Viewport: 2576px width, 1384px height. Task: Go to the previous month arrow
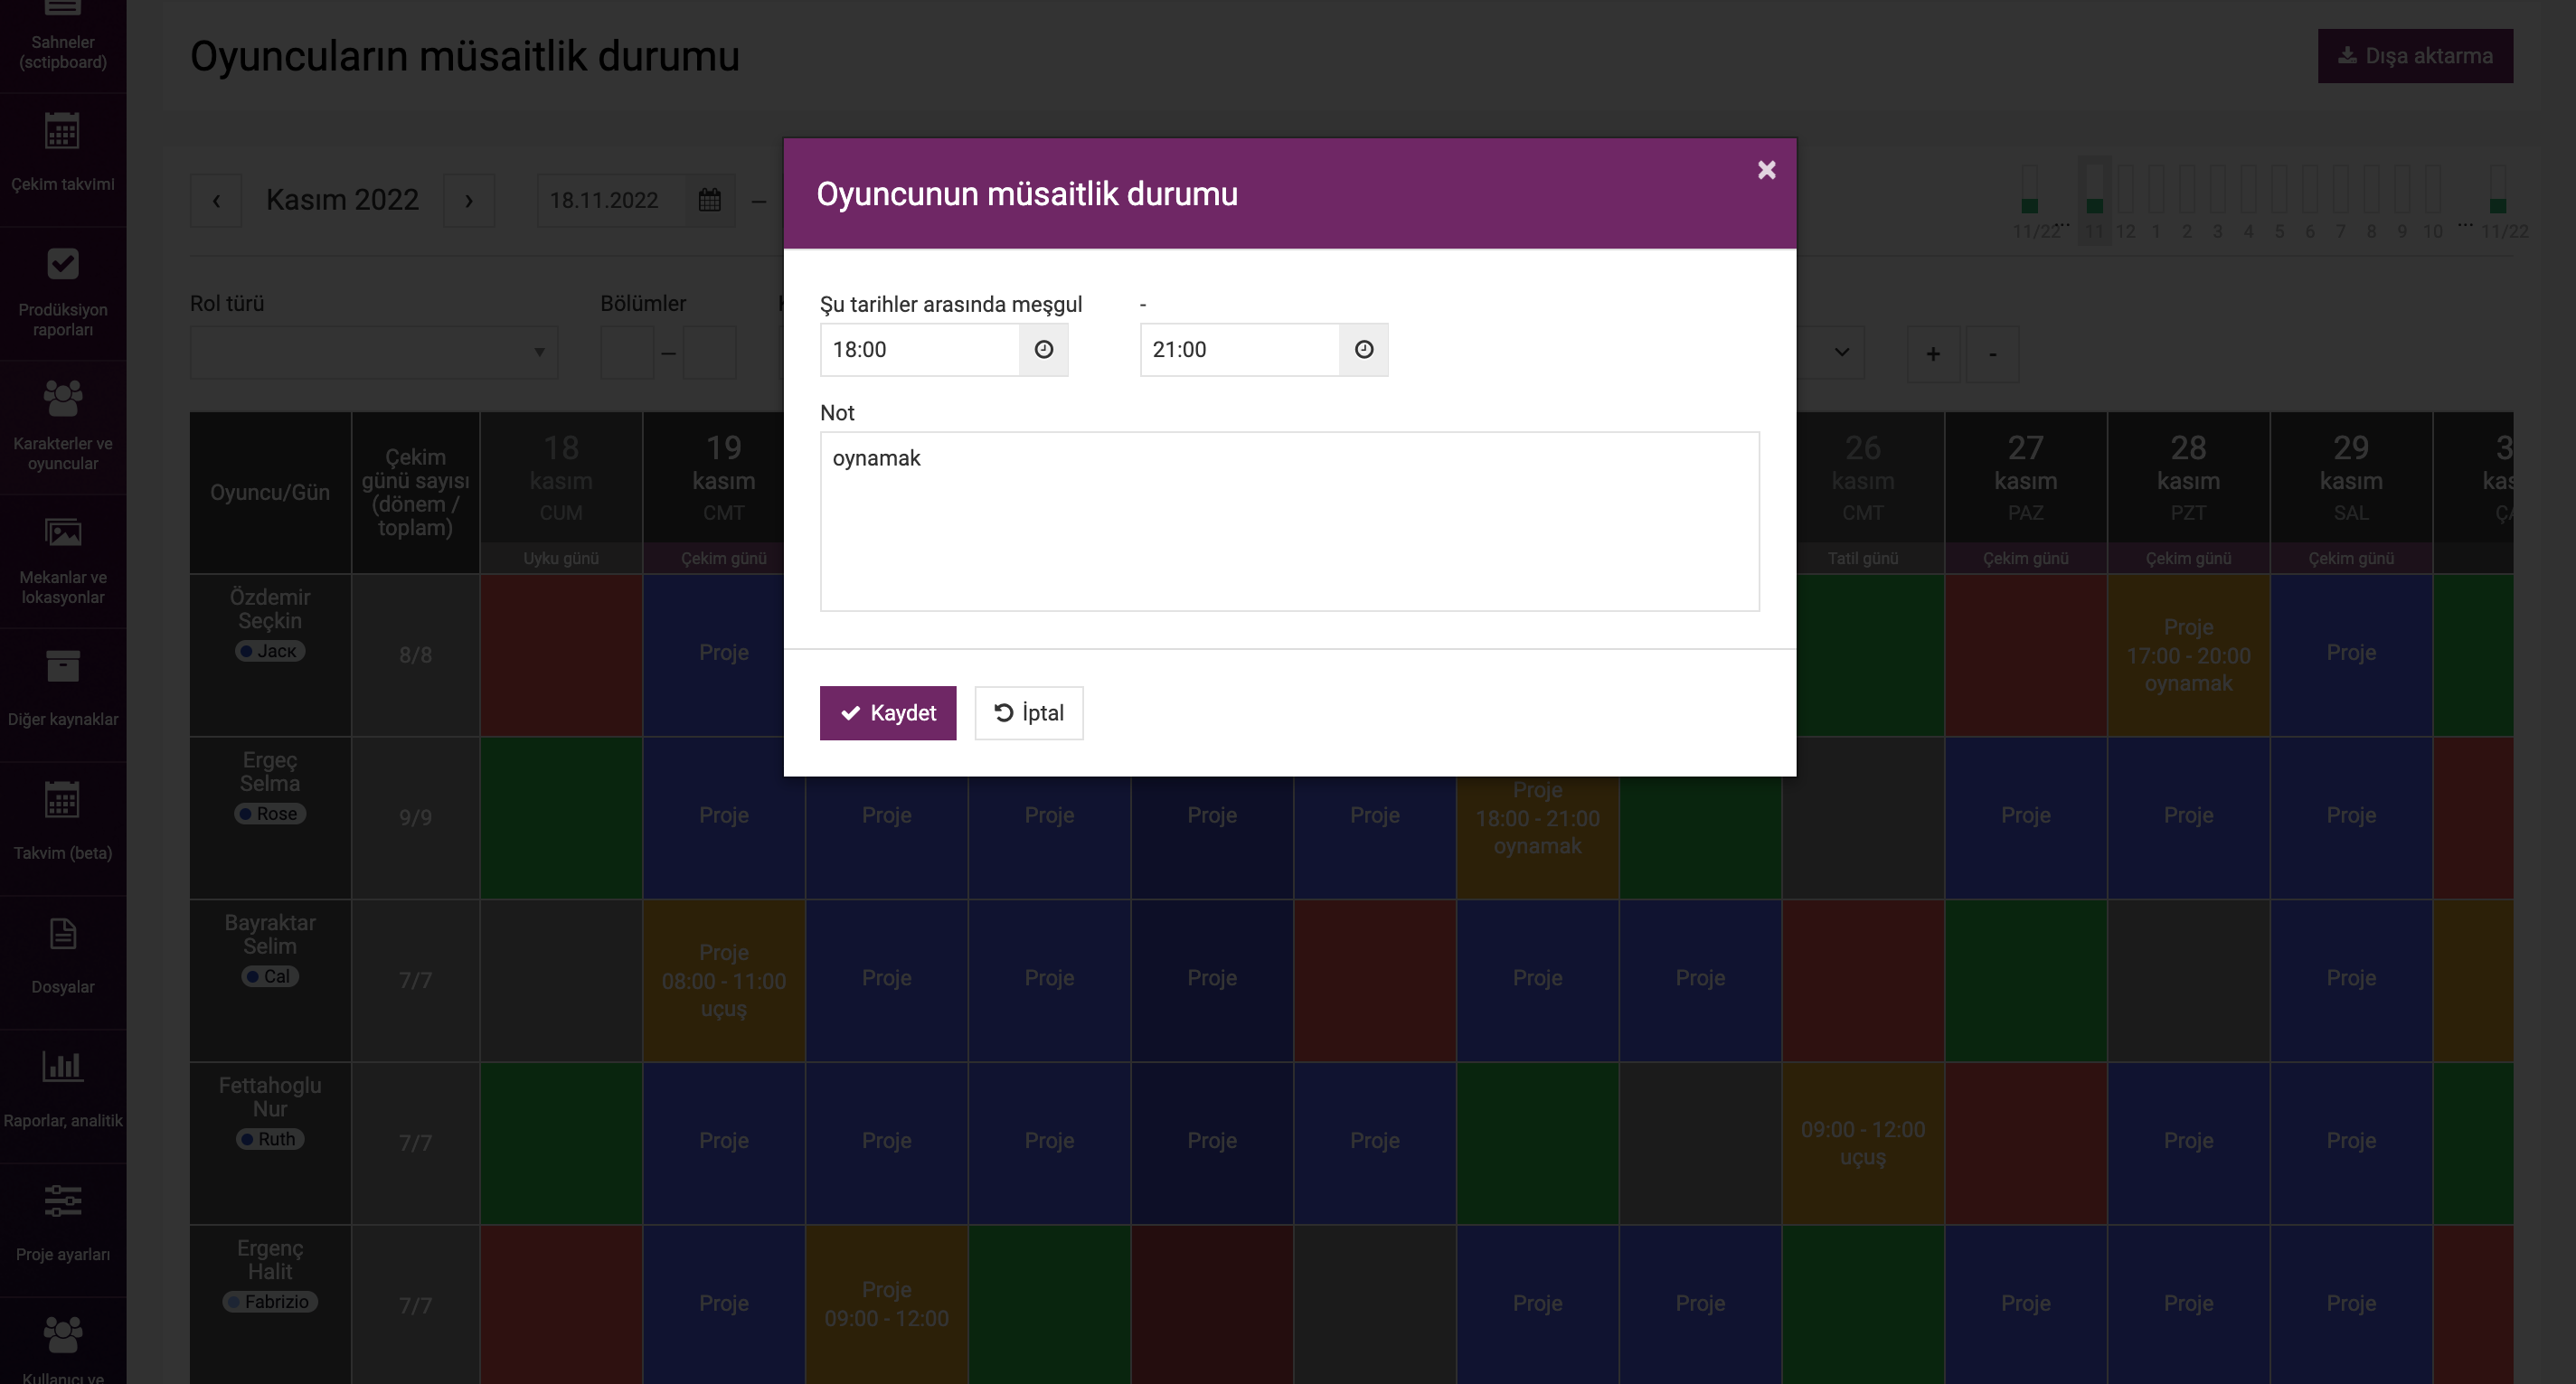tap(216, 201)
